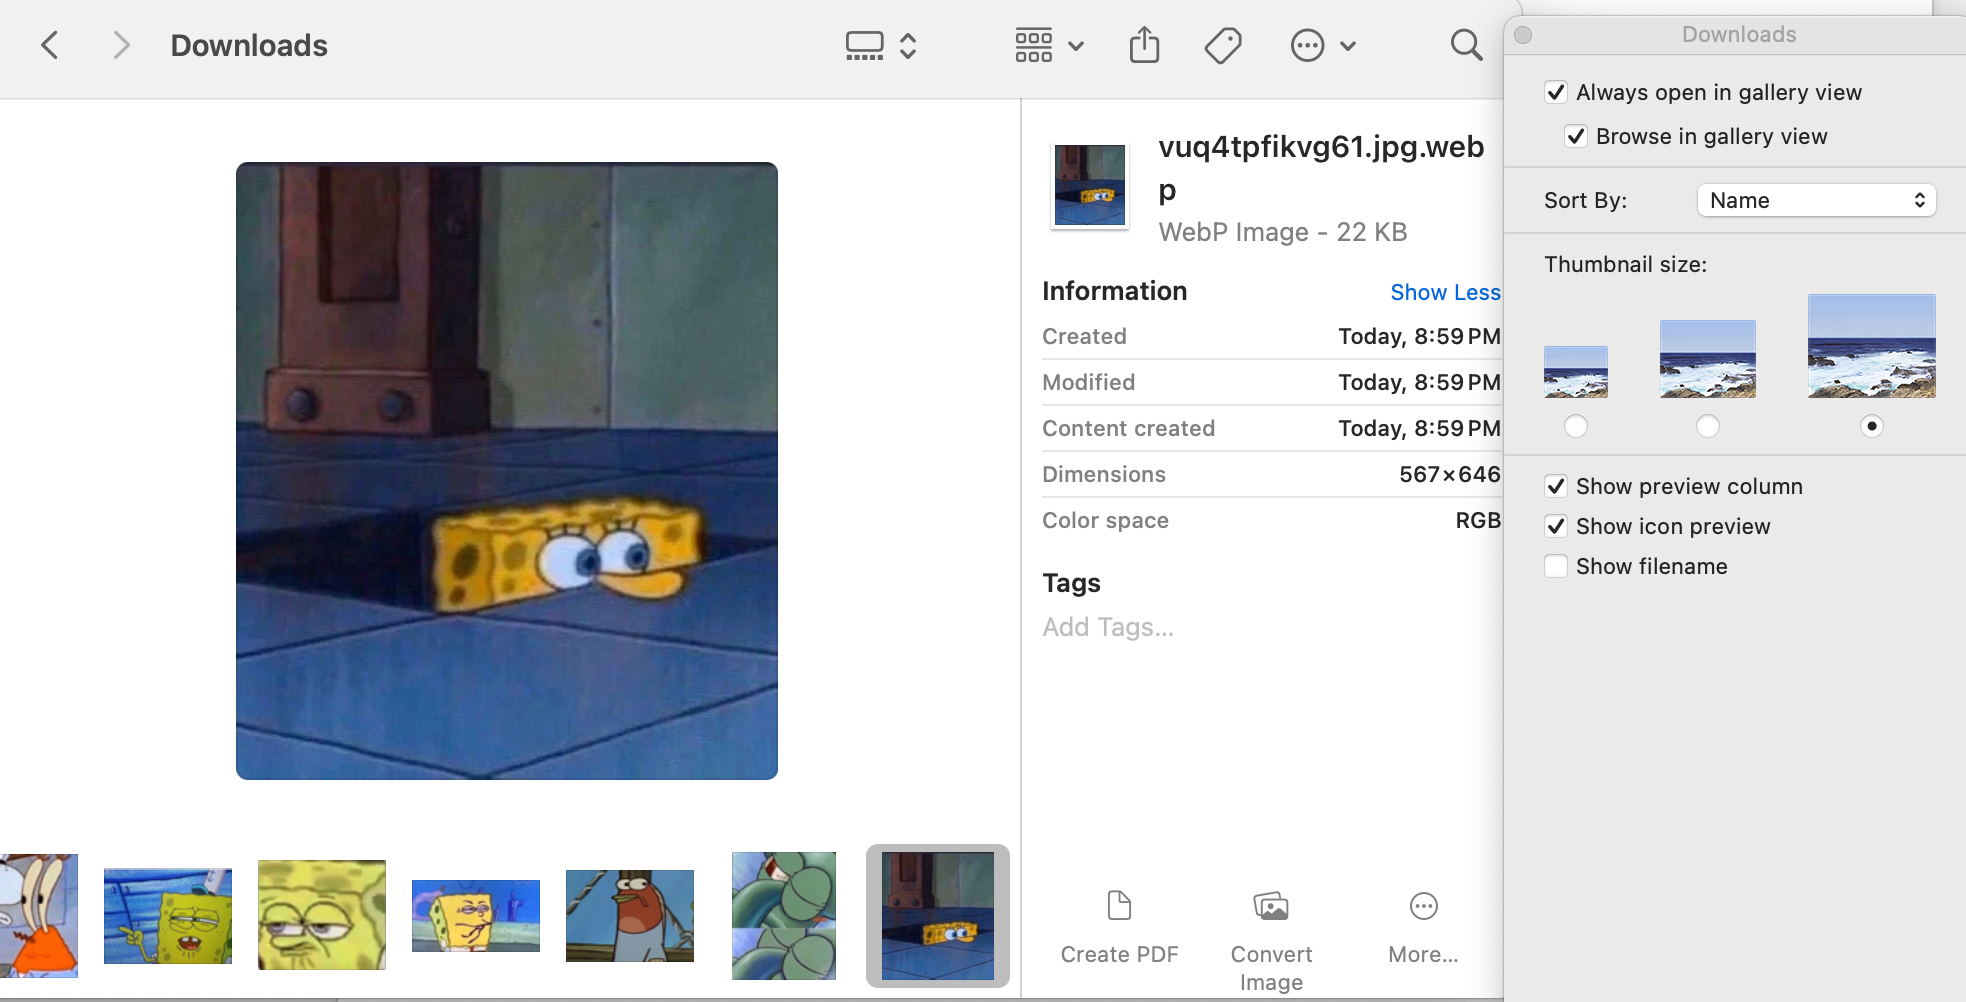The image size is (1966, 1002).
Task: Click the grayed-out forward navigation arrow
Action: tap(122, 45)
